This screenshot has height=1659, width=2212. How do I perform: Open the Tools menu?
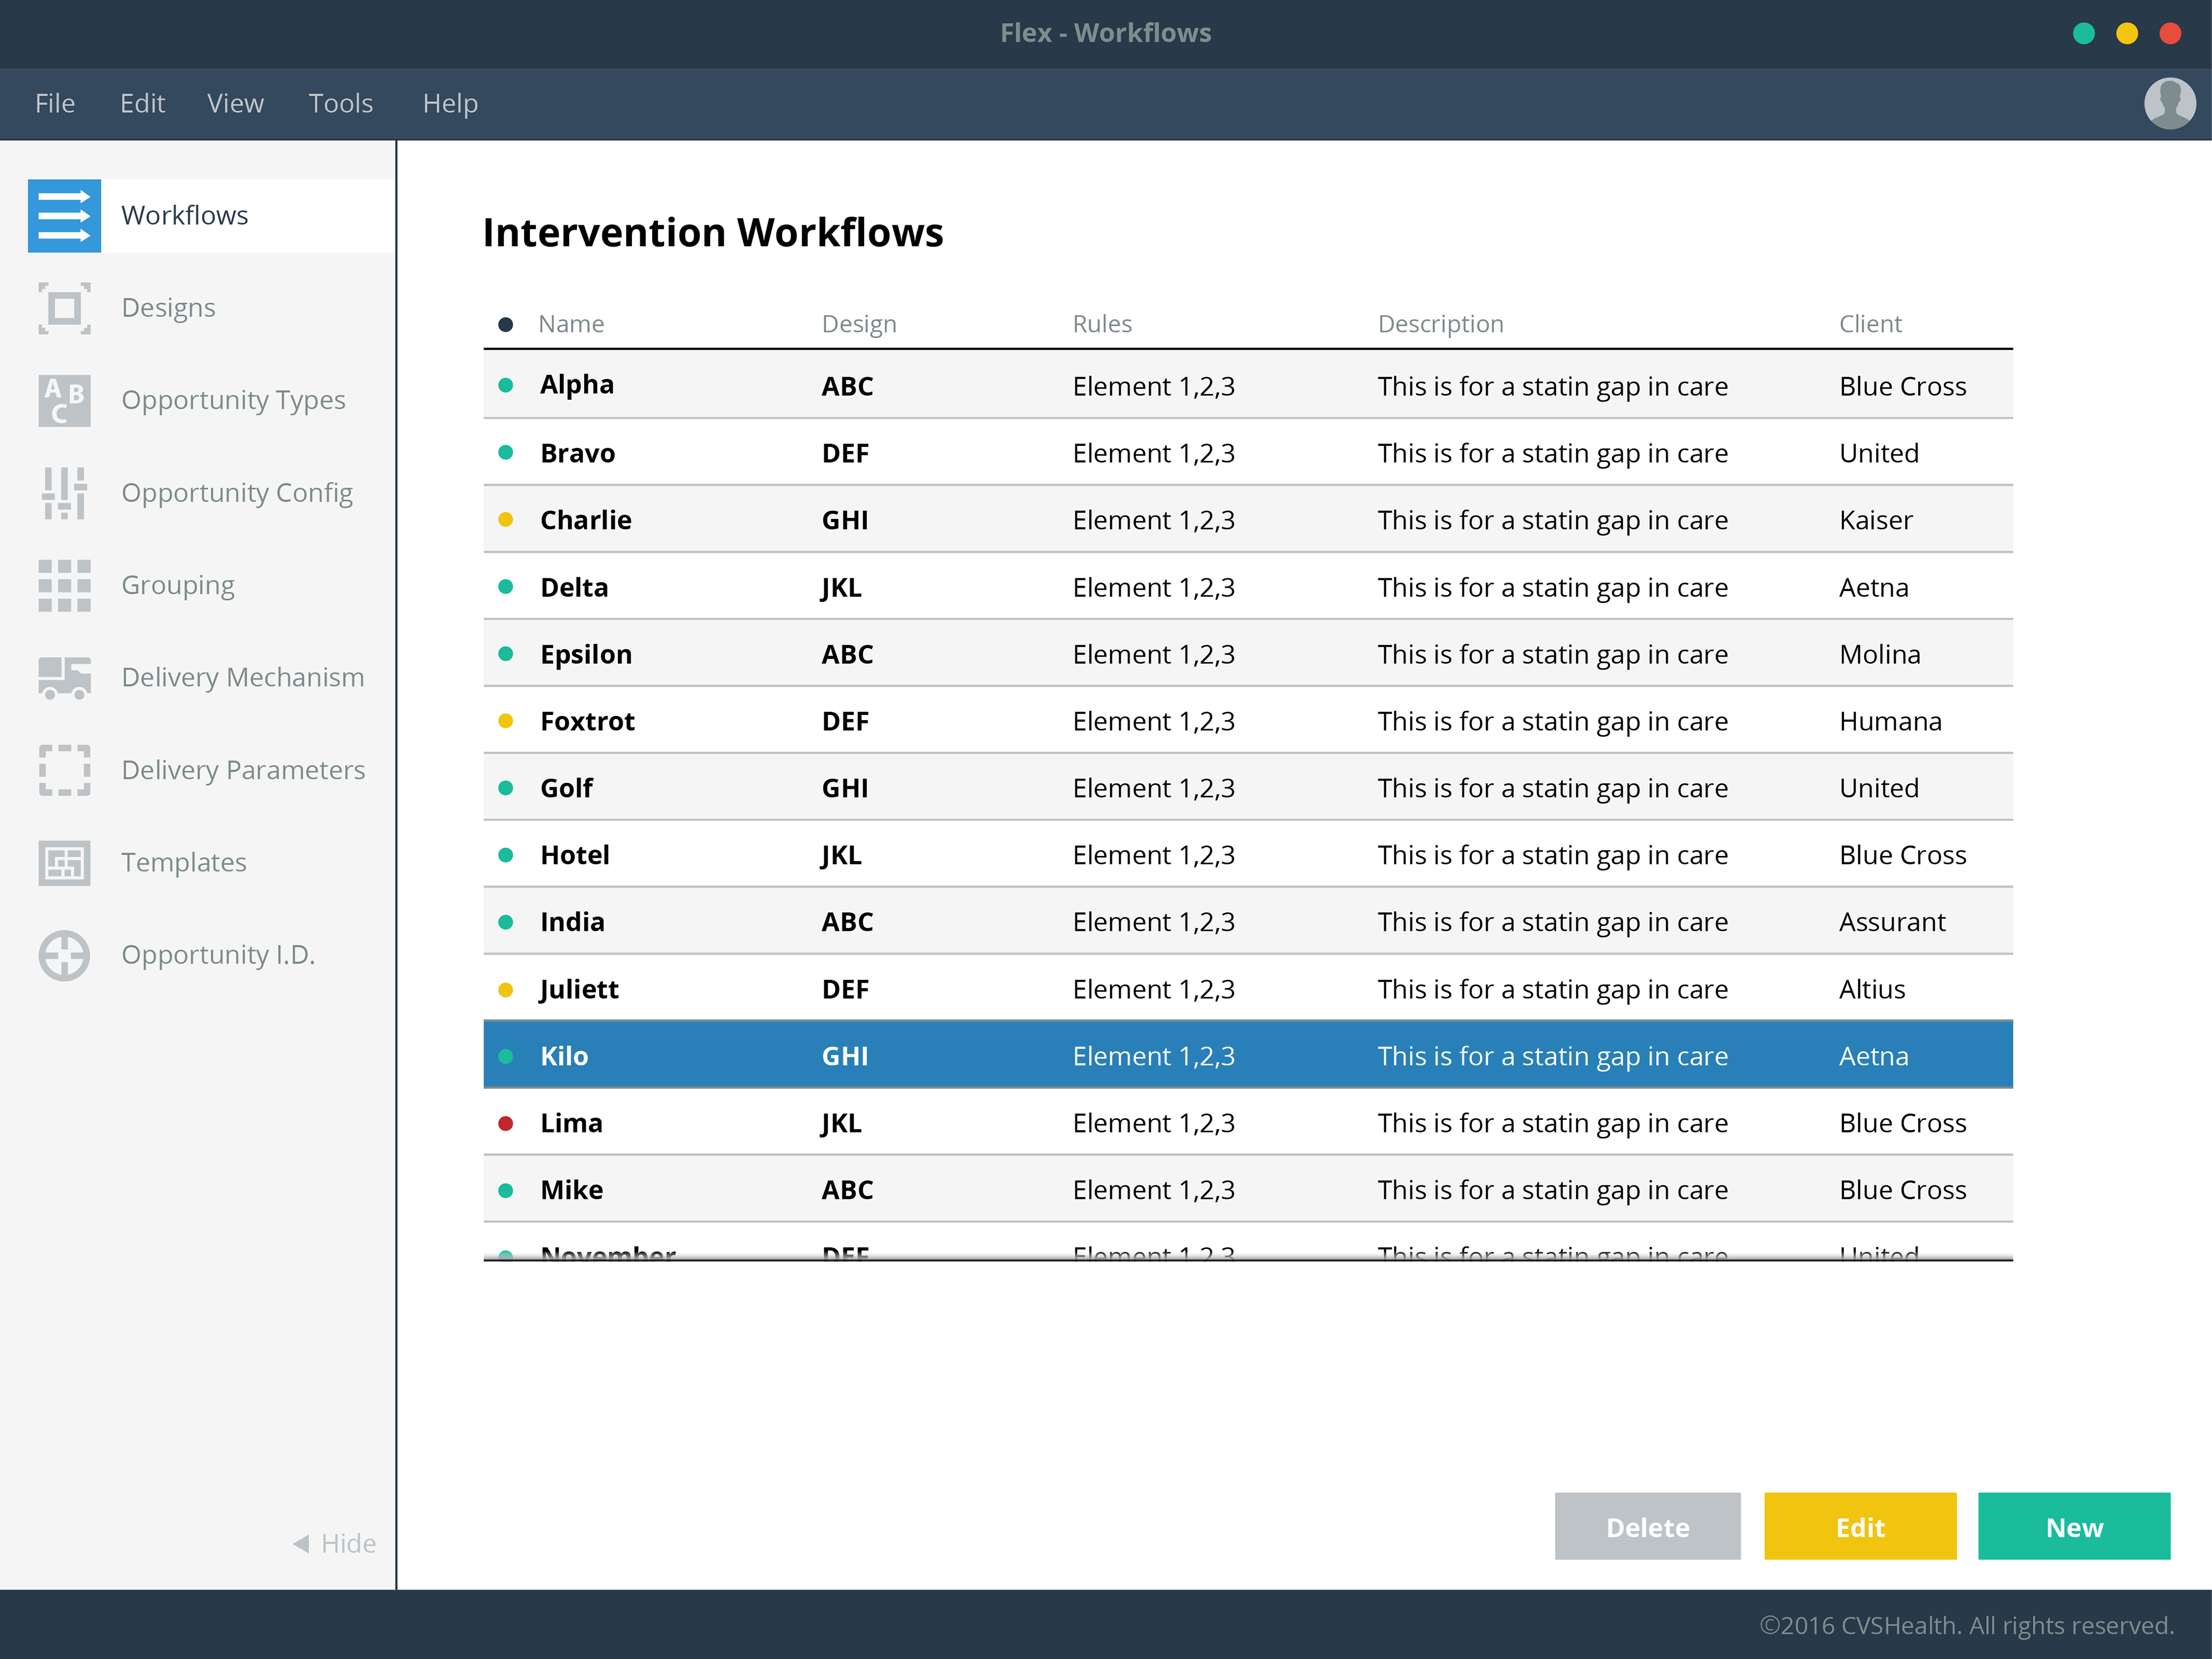[x=340, y=103]
